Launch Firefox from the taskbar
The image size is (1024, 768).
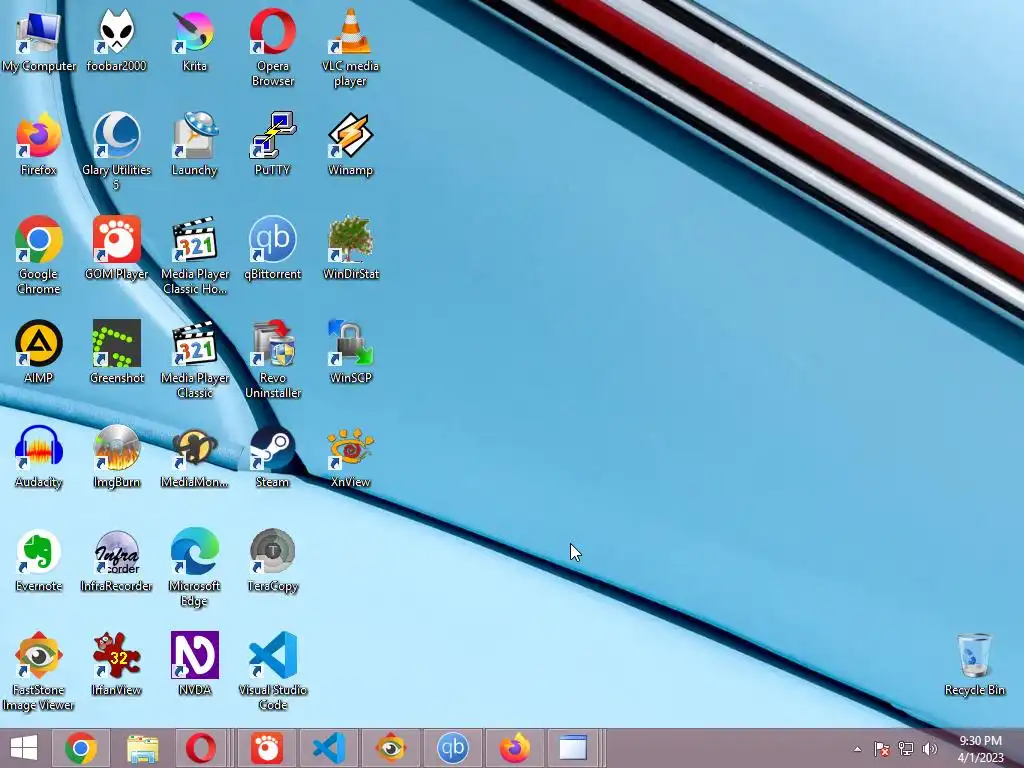(515, 748)
